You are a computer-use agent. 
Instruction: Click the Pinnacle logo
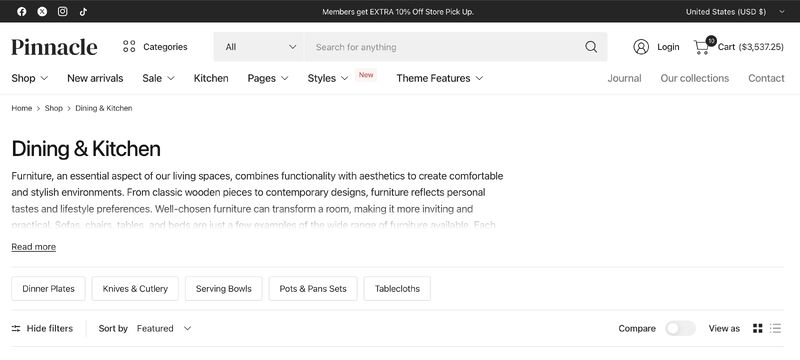coord(54,47)
